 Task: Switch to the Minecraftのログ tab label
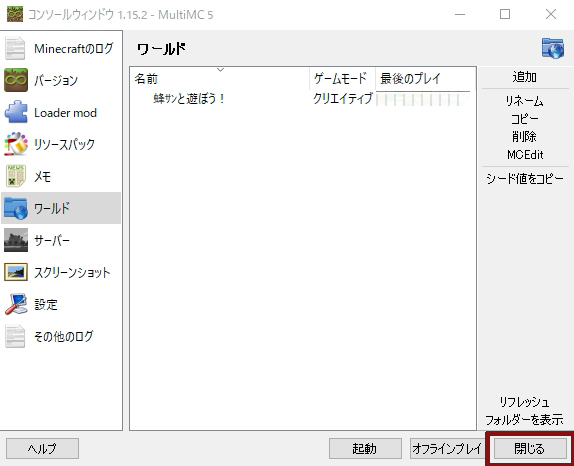click(x=74, y=48)
